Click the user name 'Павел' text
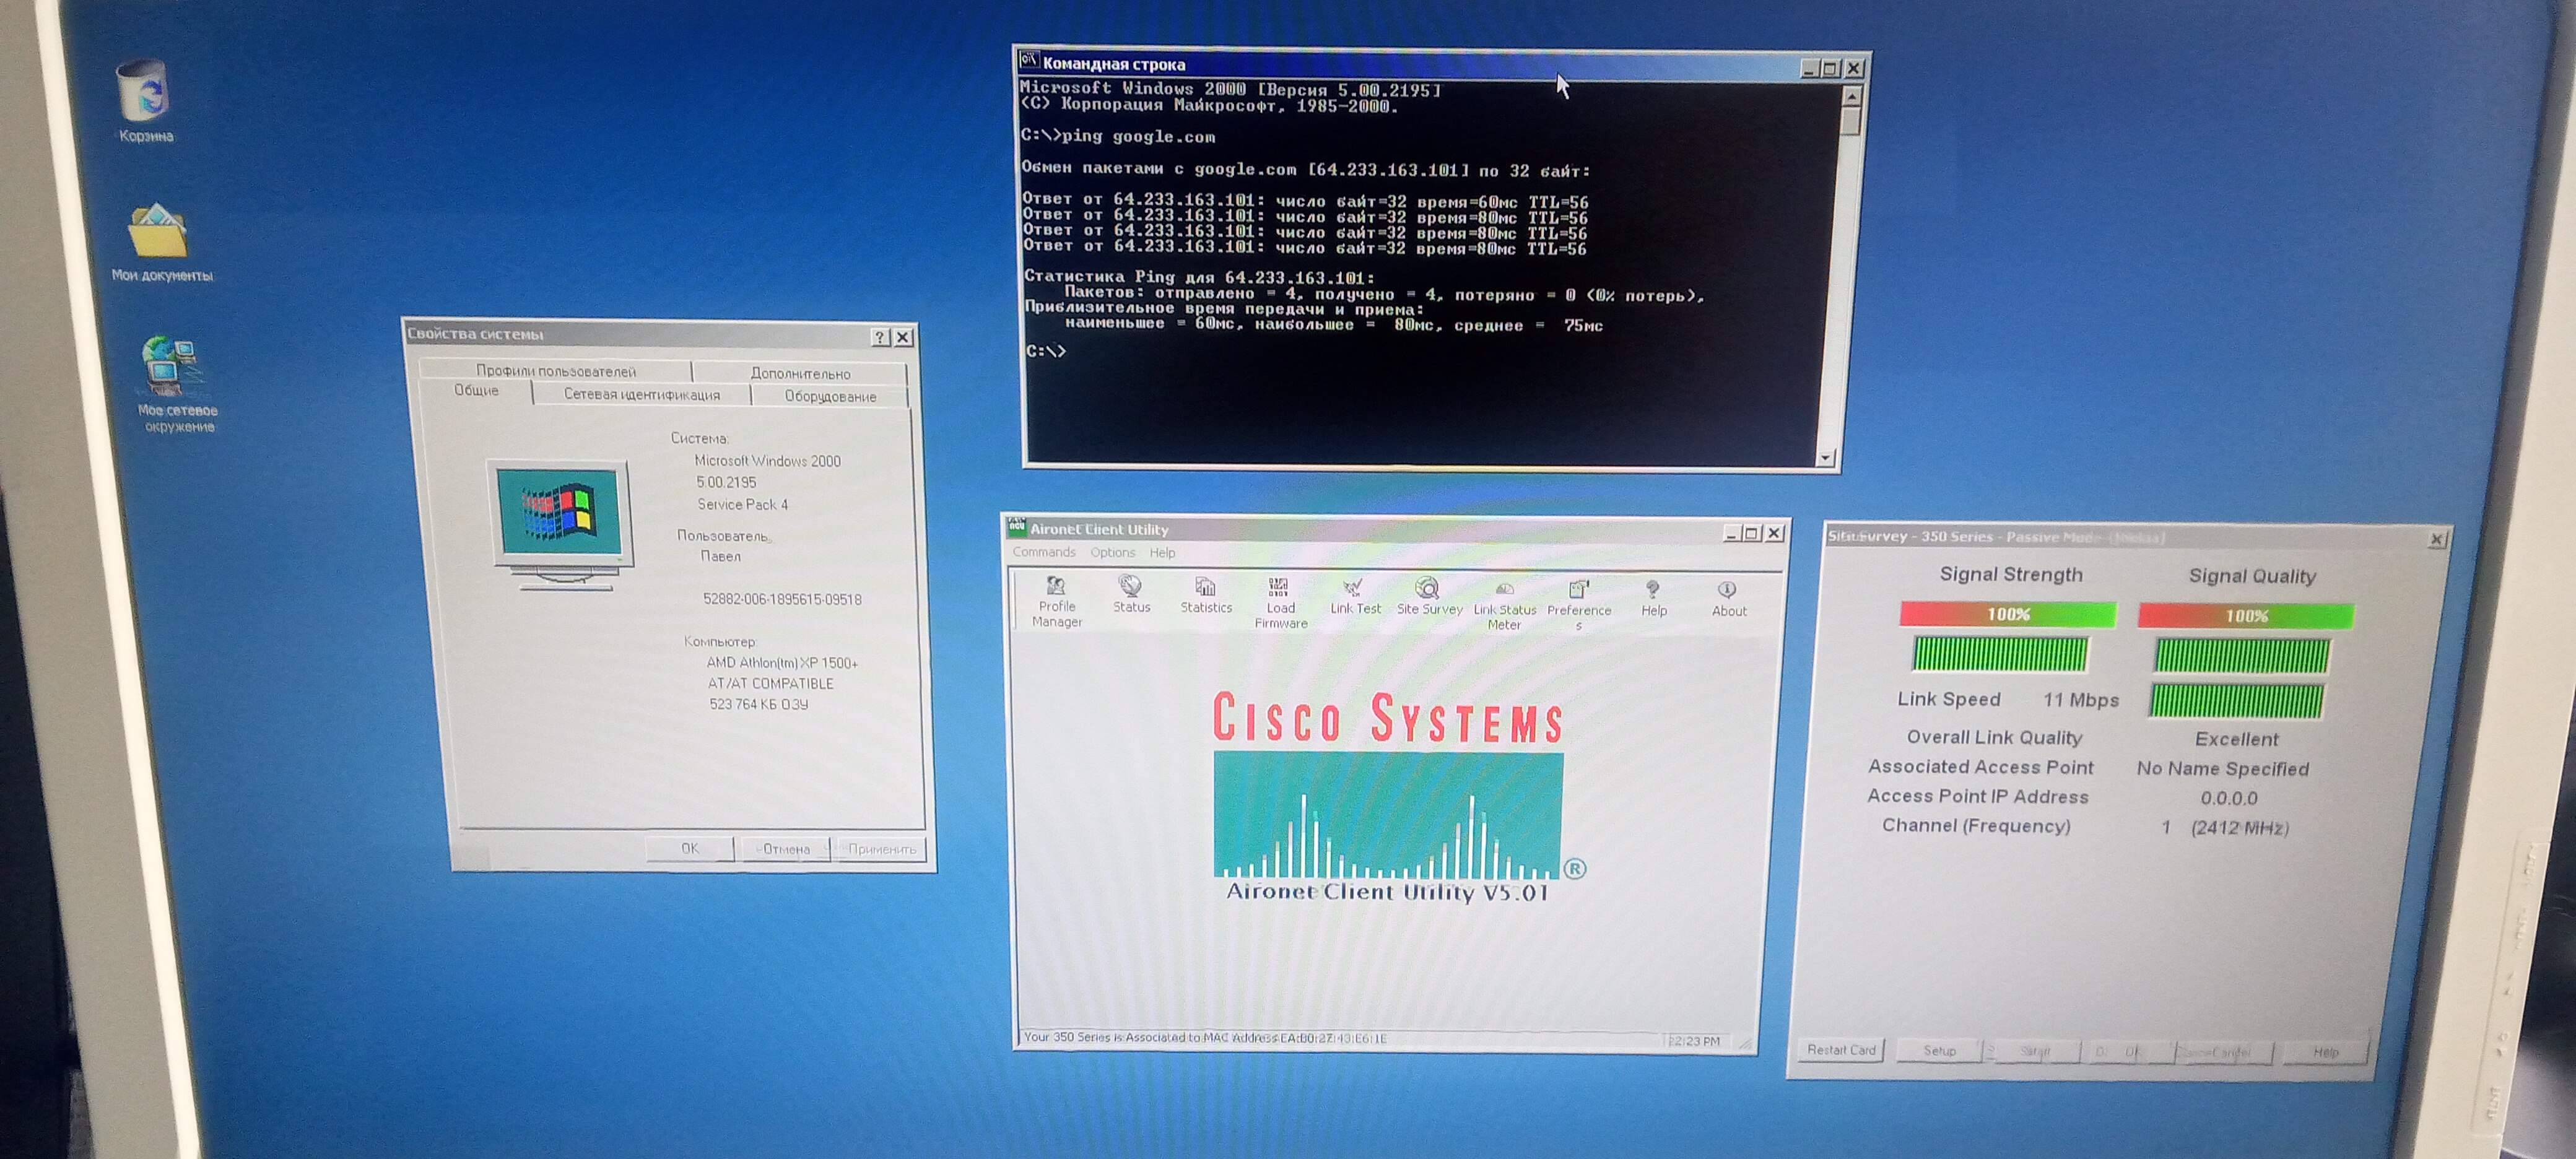This screenshot has width=2576, height=1159. click(720, 557)
